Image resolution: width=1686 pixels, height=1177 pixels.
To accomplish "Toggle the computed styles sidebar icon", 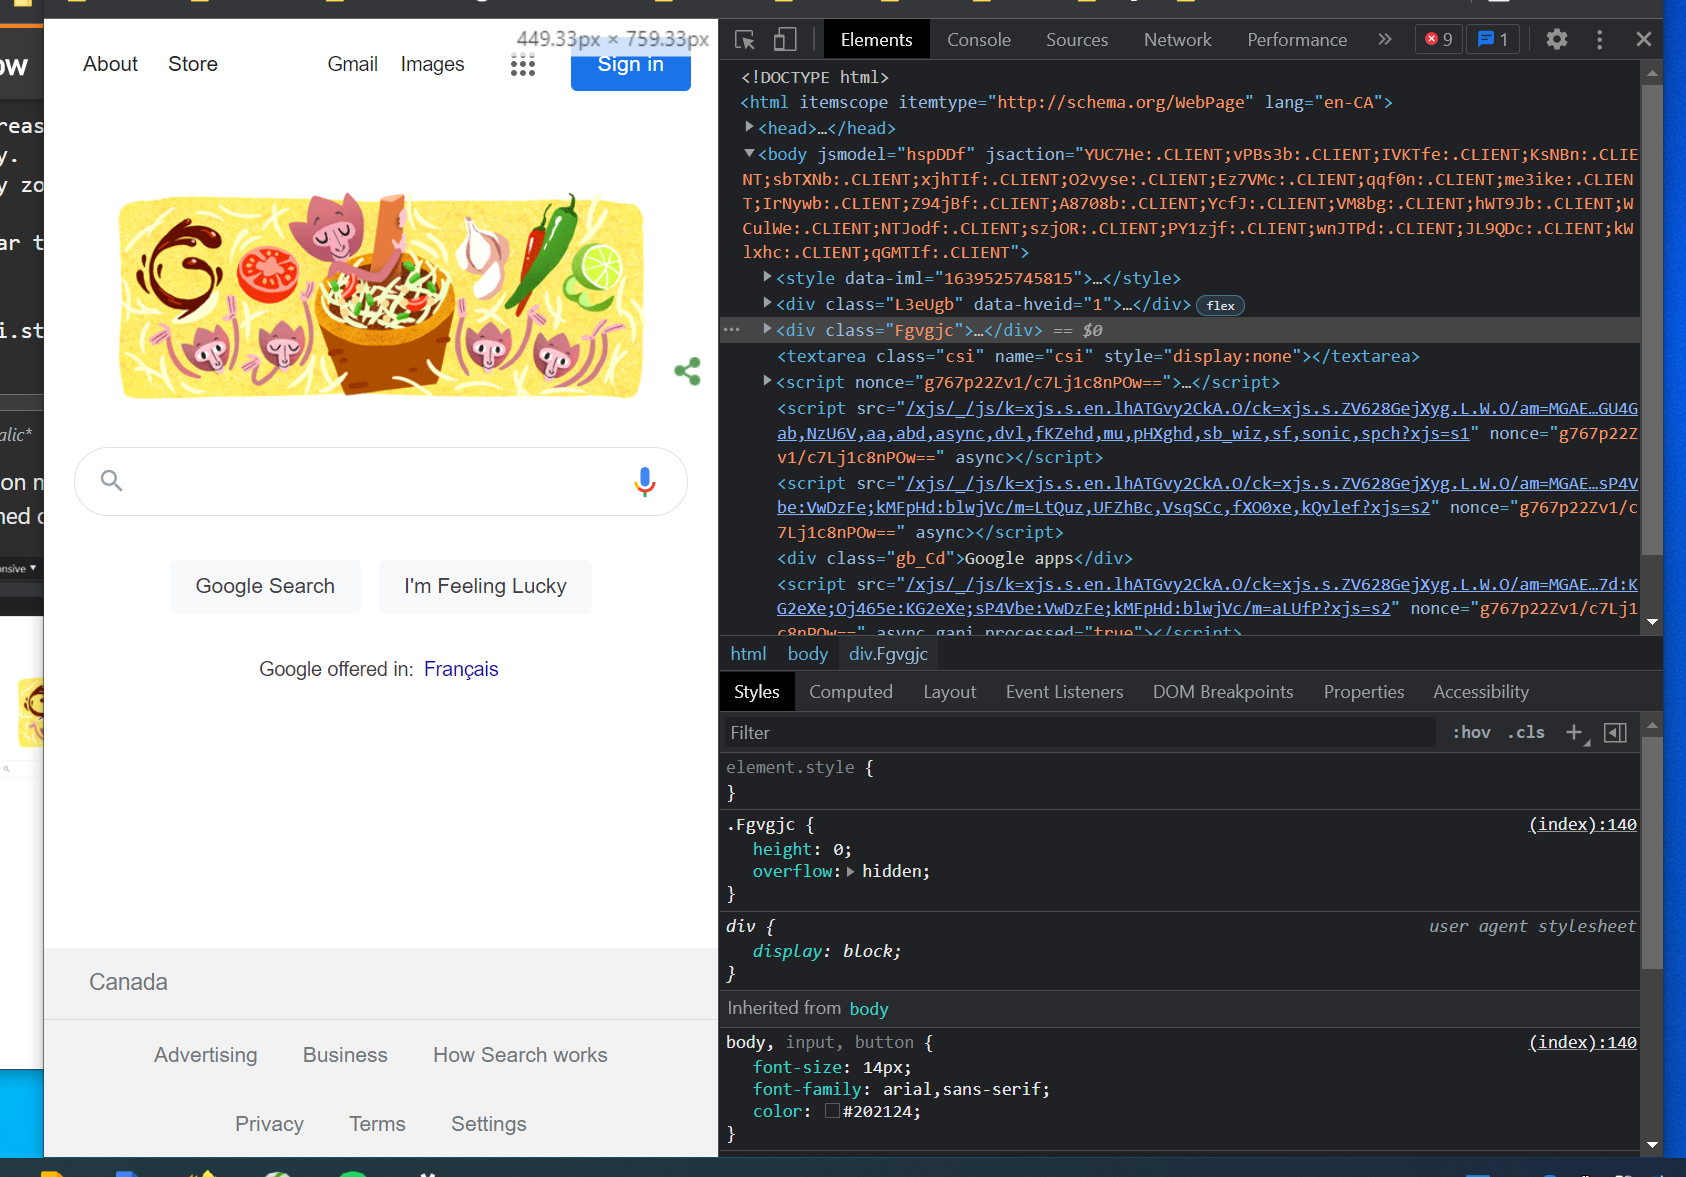I will pyautogui.click(x=1615, y=733).
